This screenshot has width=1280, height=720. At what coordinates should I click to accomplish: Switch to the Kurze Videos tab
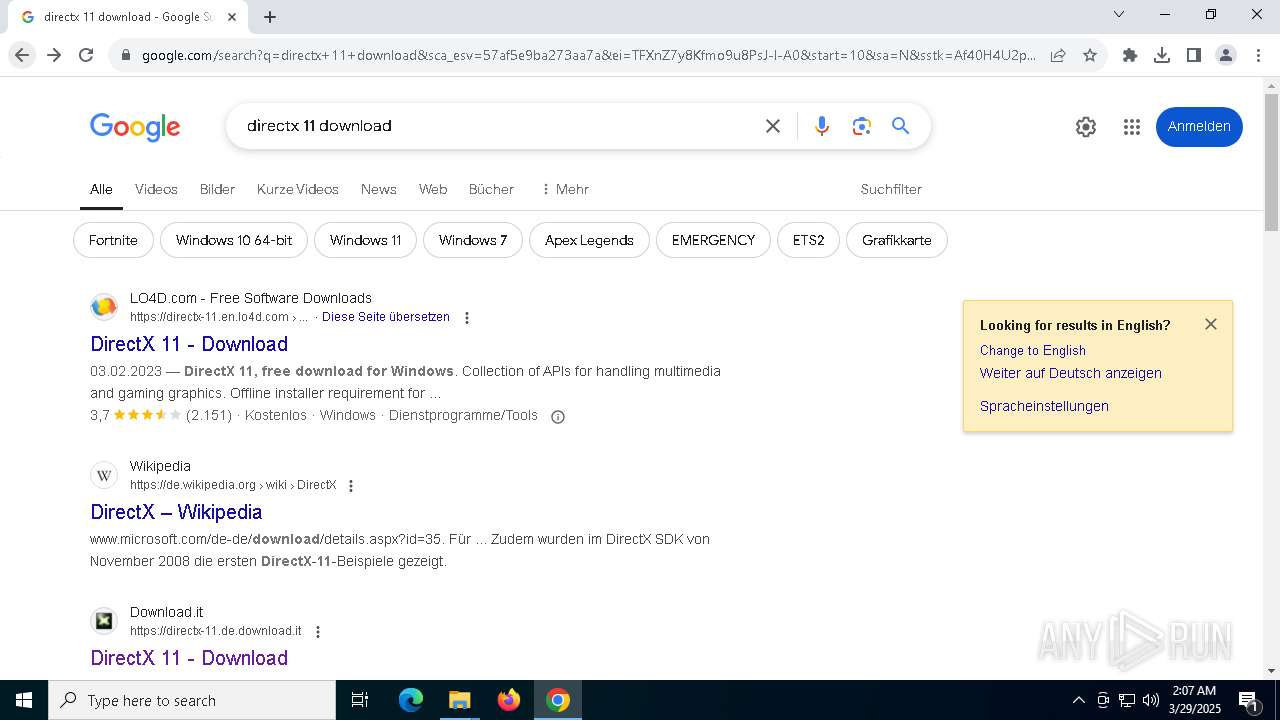click(x=298, y=189)
